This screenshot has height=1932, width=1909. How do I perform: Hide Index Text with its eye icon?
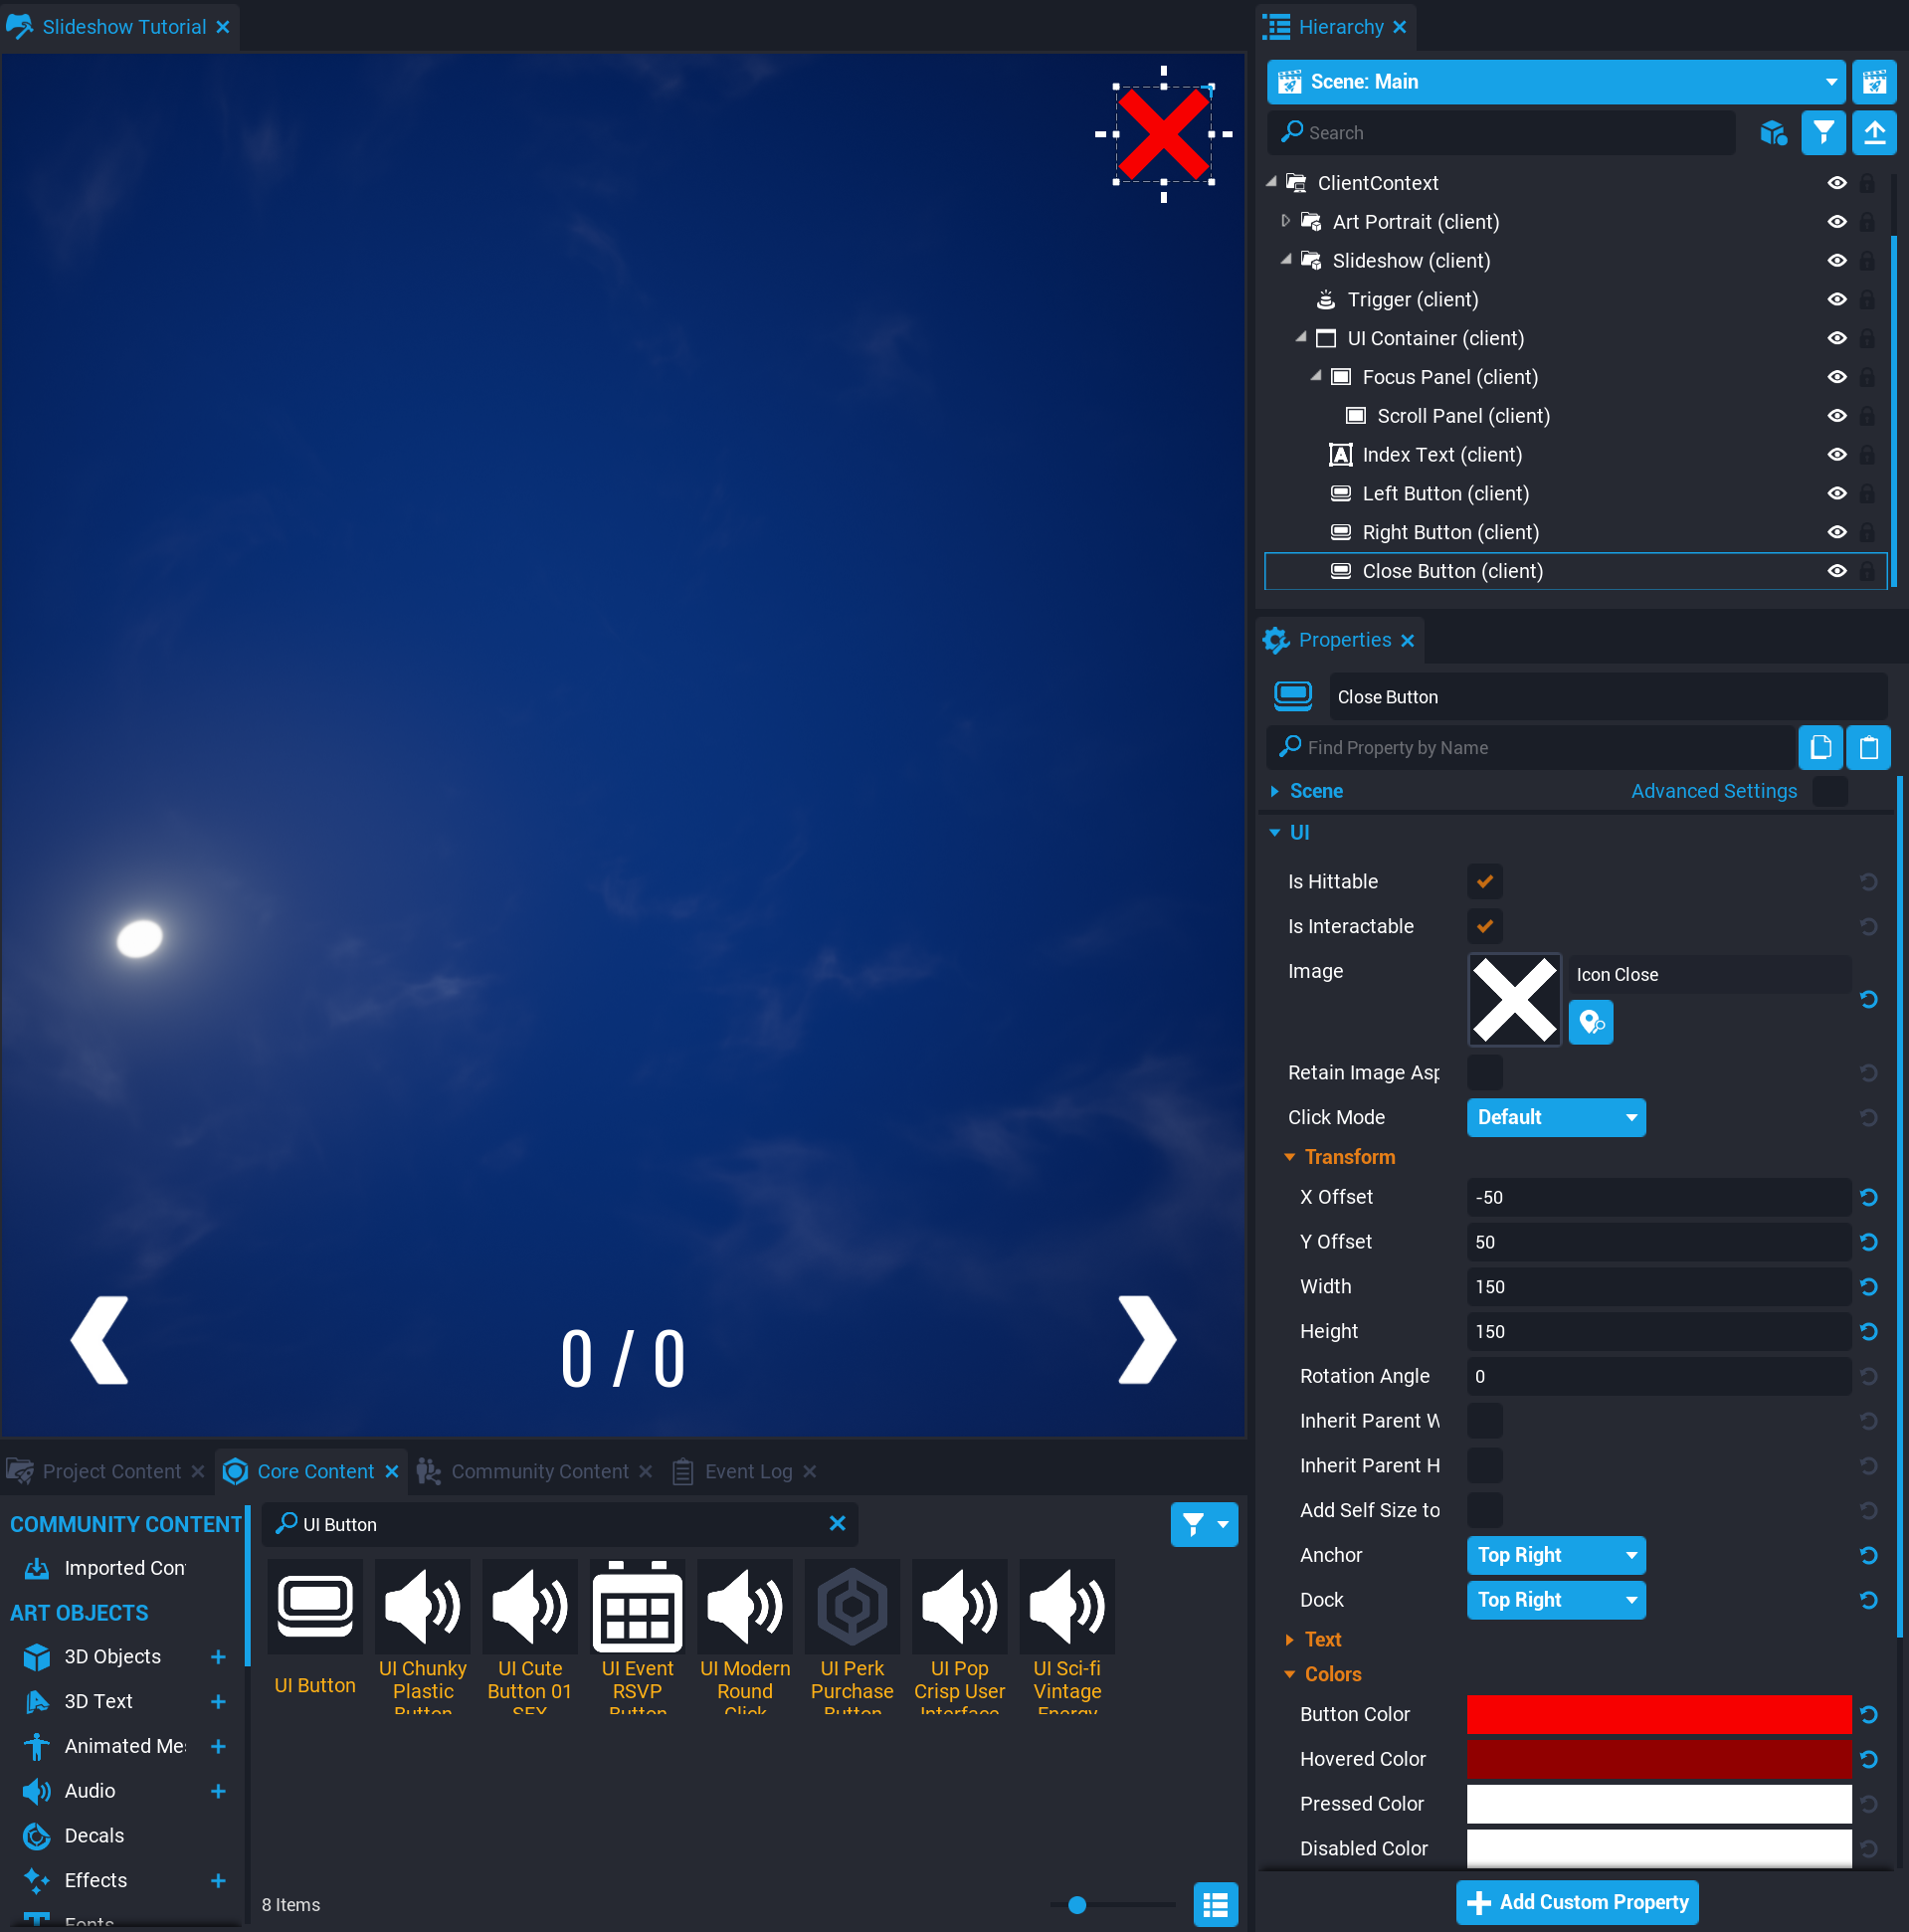[x=1836, y=455]
